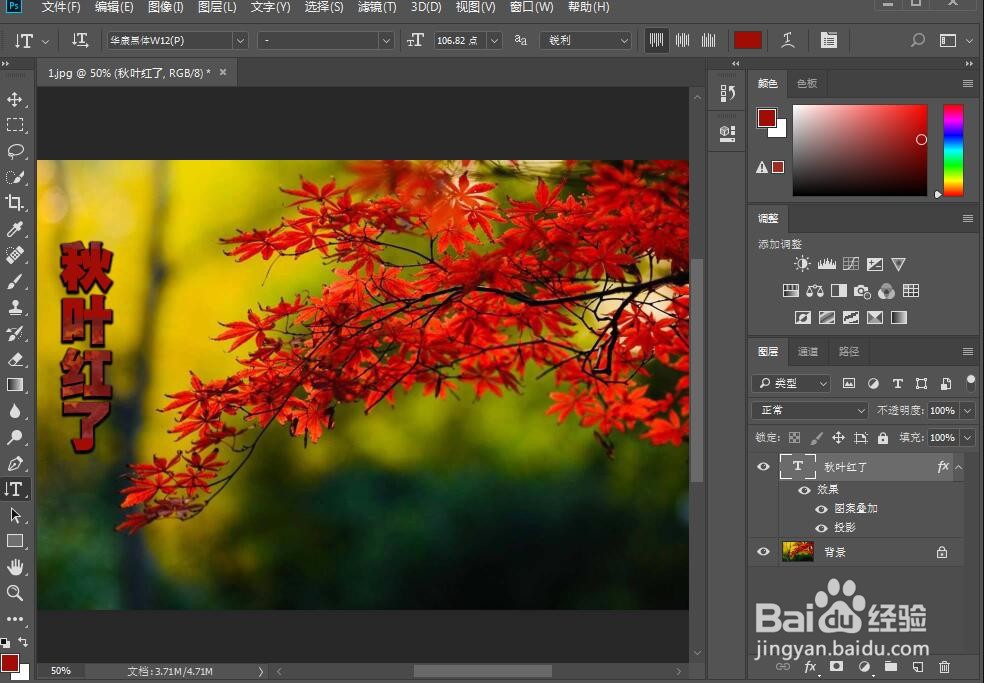
Task: Add Brightness/Contrast adjustment
Action: 802,264
